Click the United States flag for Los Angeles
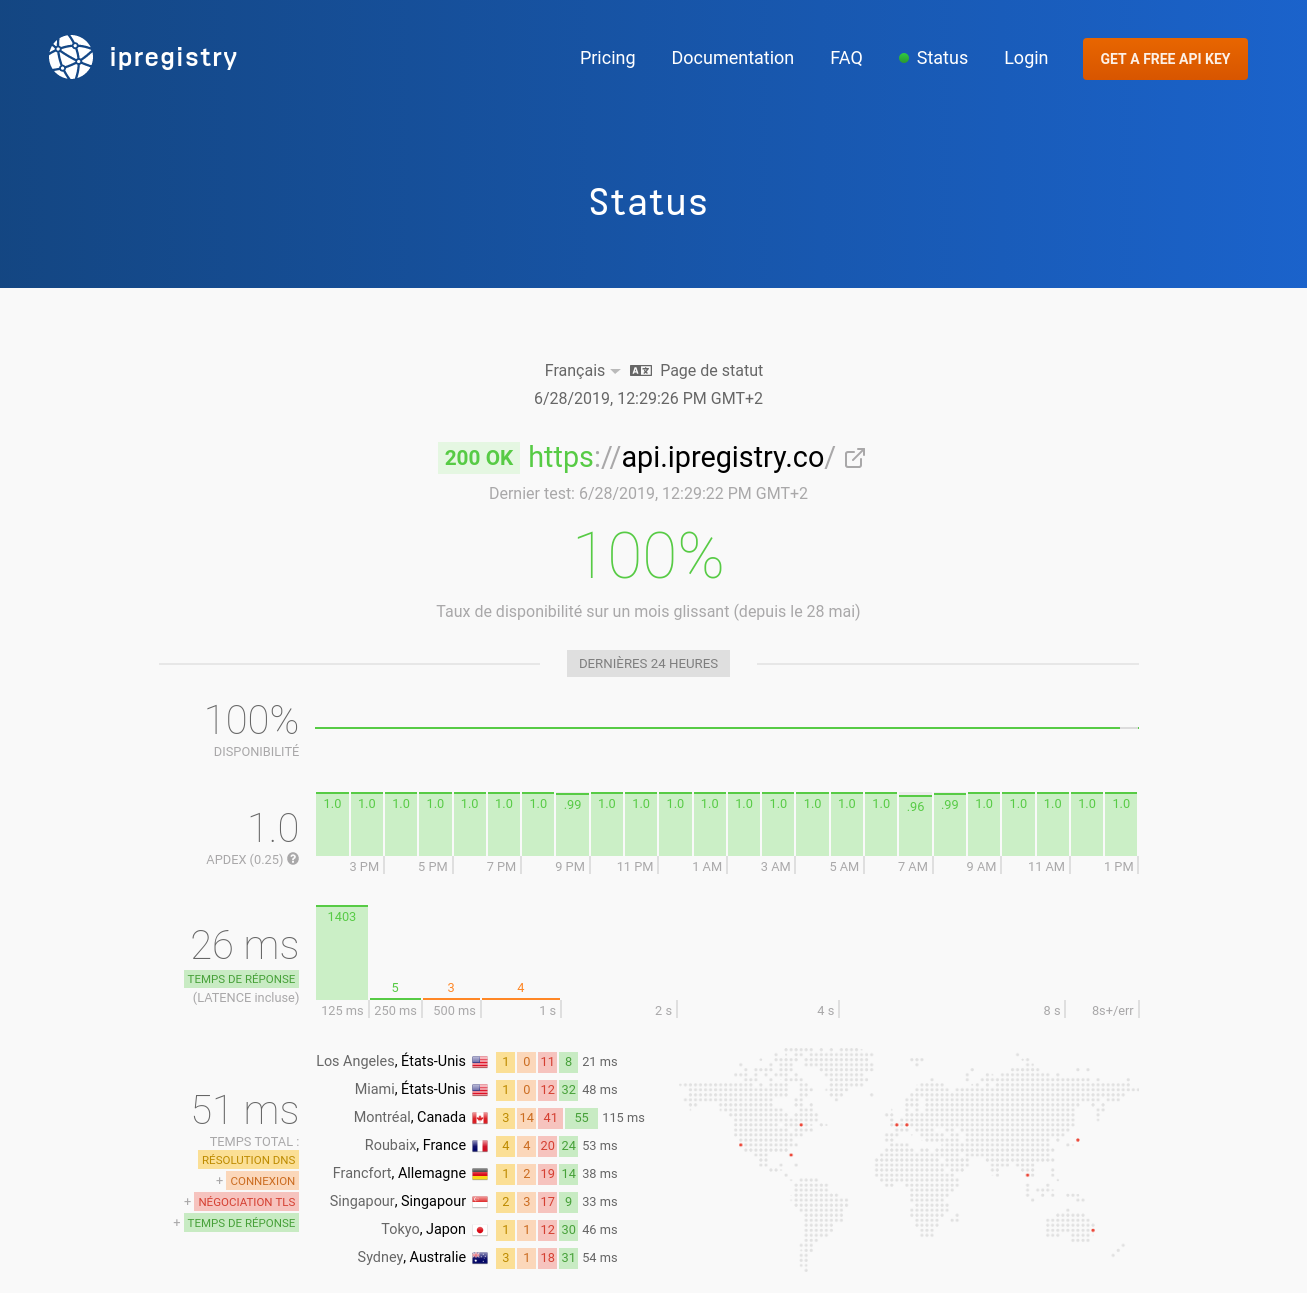The height and width of the screenshot is (1293, 1307). point(480,1062)
